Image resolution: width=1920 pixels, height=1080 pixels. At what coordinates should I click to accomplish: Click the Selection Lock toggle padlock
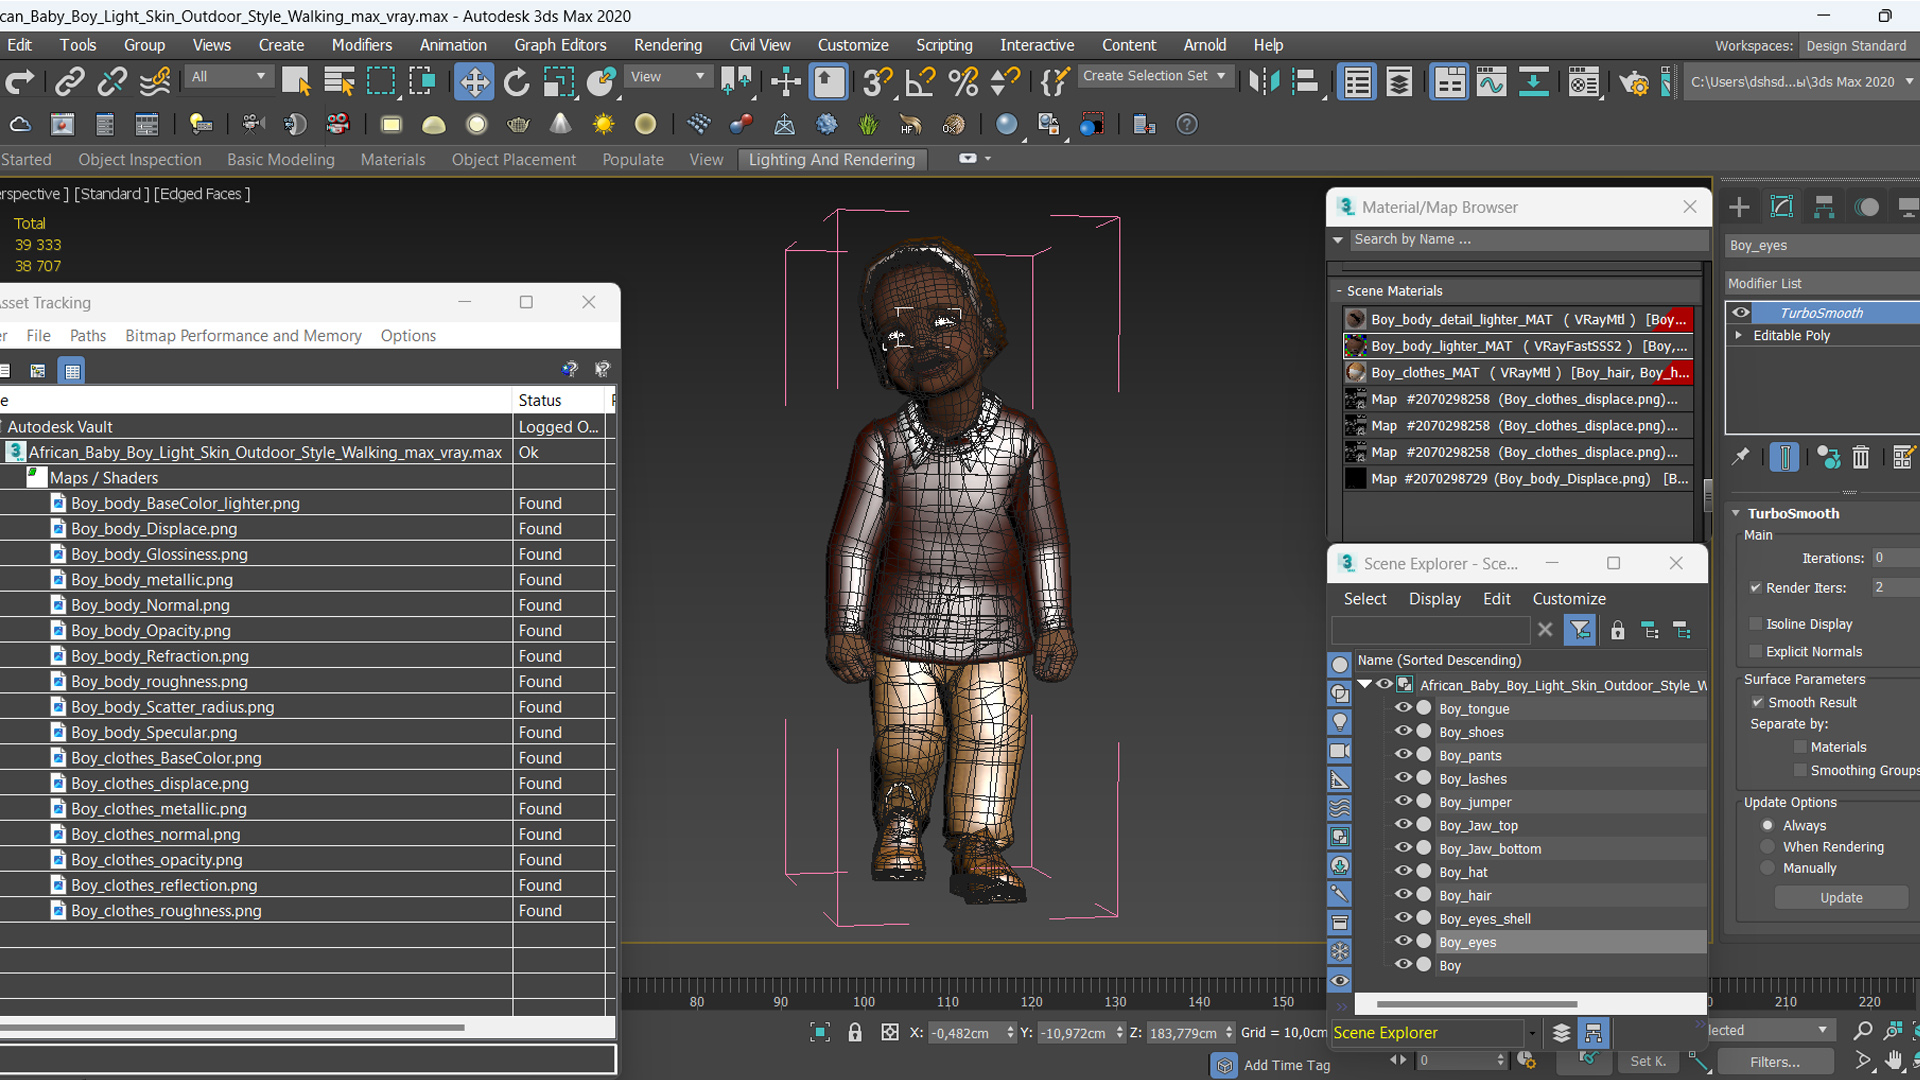click(x=855, y=1032)
